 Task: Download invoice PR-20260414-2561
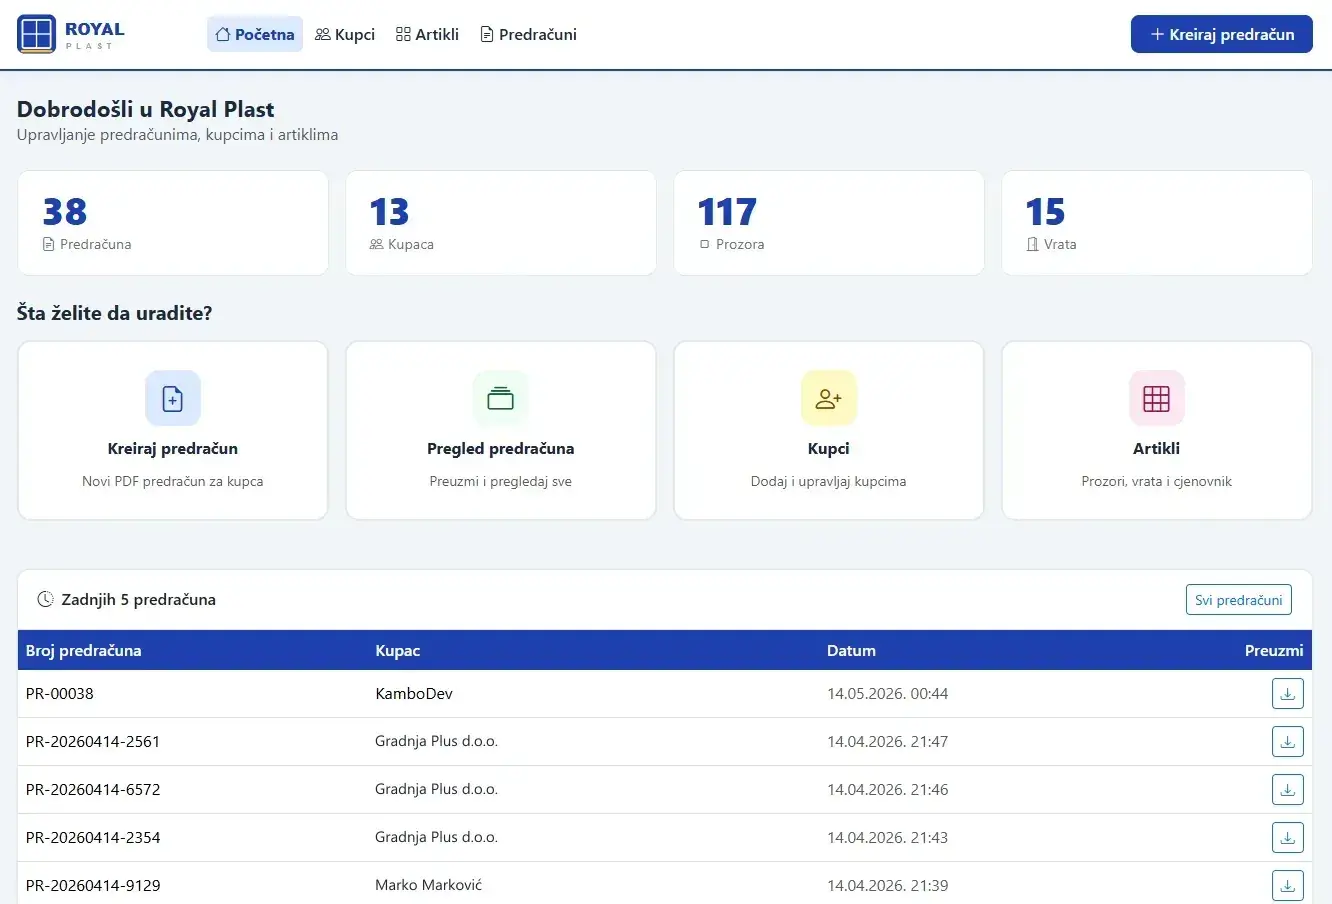click(1288, 742)
